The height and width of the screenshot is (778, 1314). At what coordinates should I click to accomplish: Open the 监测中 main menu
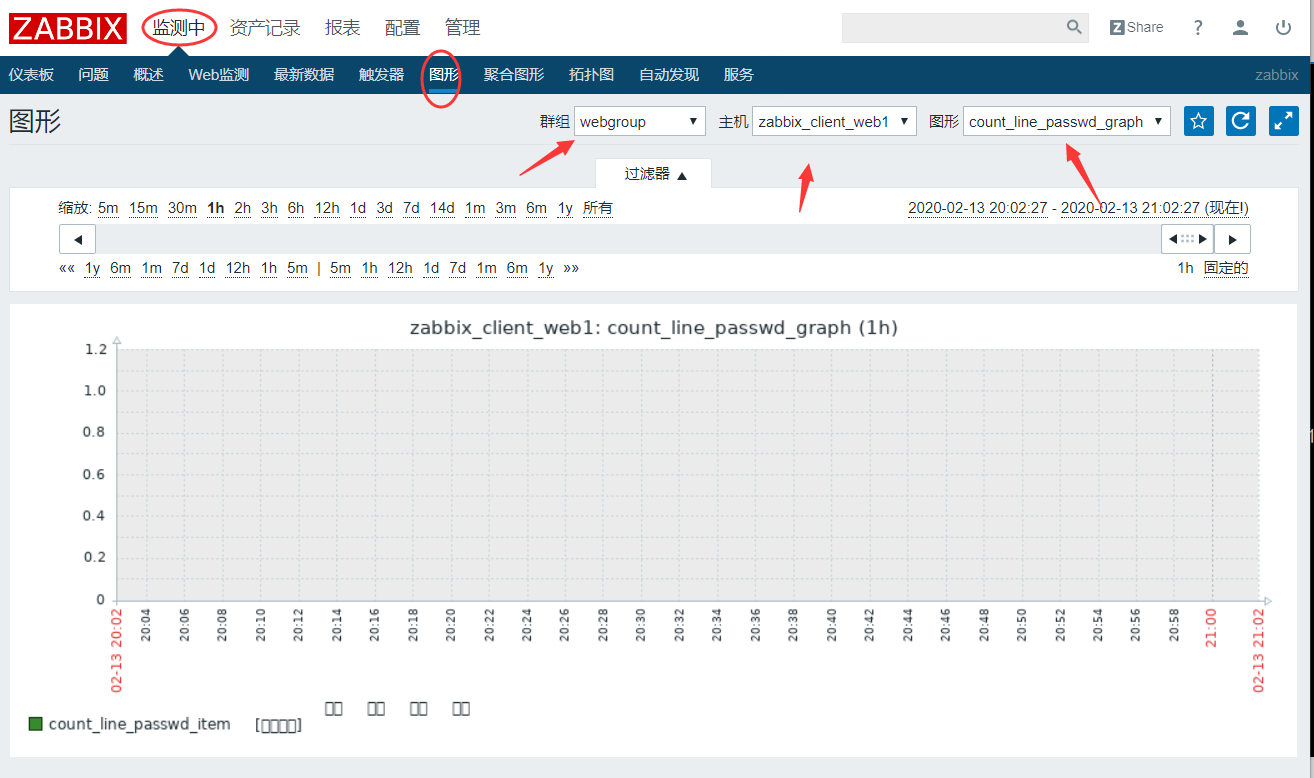[x=179, y=28]
